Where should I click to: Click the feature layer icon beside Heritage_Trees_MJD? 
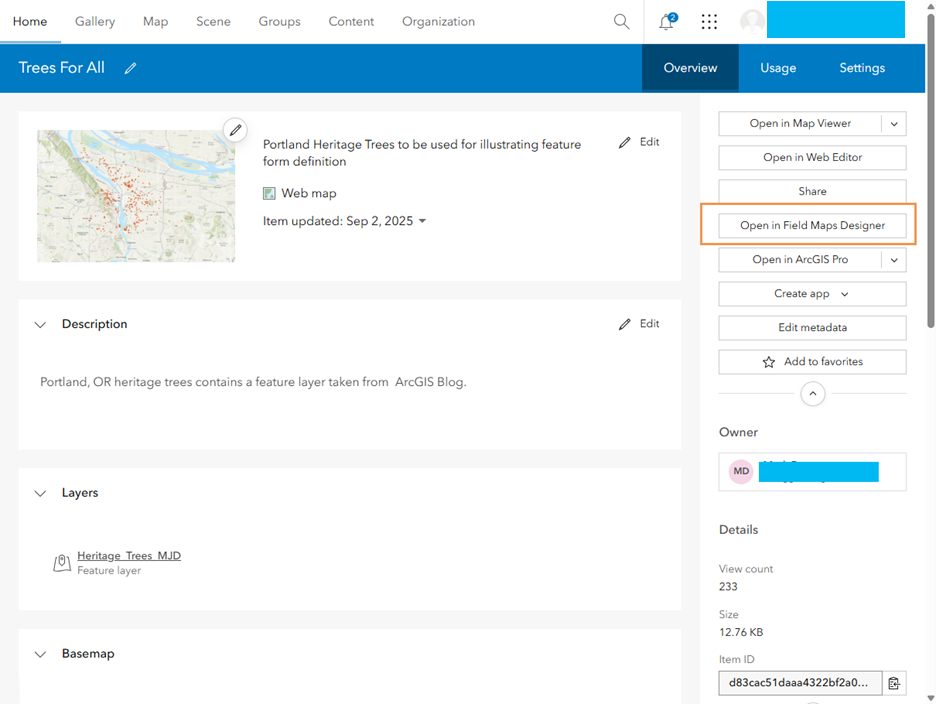pyautogui.click(x=61, y=562)
